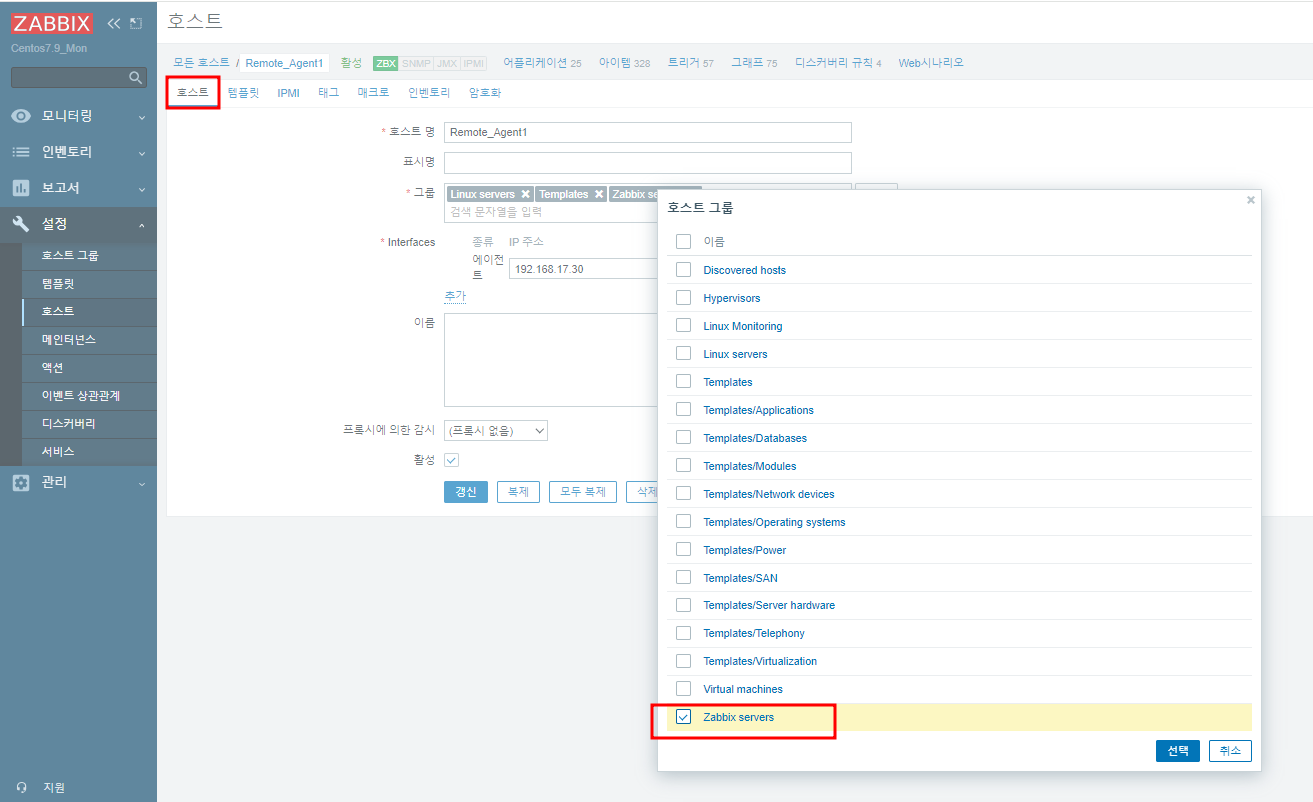Click the list icon for 인벤토리

point(21,152)
